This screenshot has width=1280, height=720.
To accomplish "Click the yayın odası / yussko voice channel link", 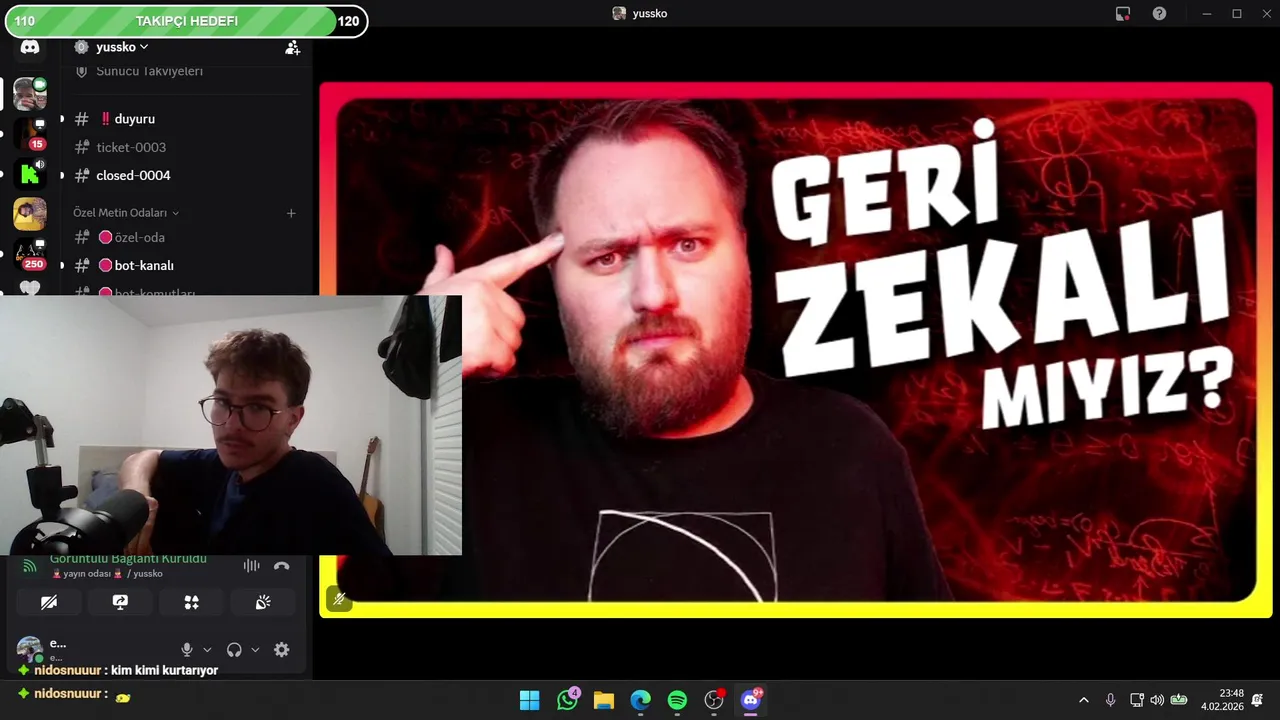I will pyautogui.click(x=107, y=574).
